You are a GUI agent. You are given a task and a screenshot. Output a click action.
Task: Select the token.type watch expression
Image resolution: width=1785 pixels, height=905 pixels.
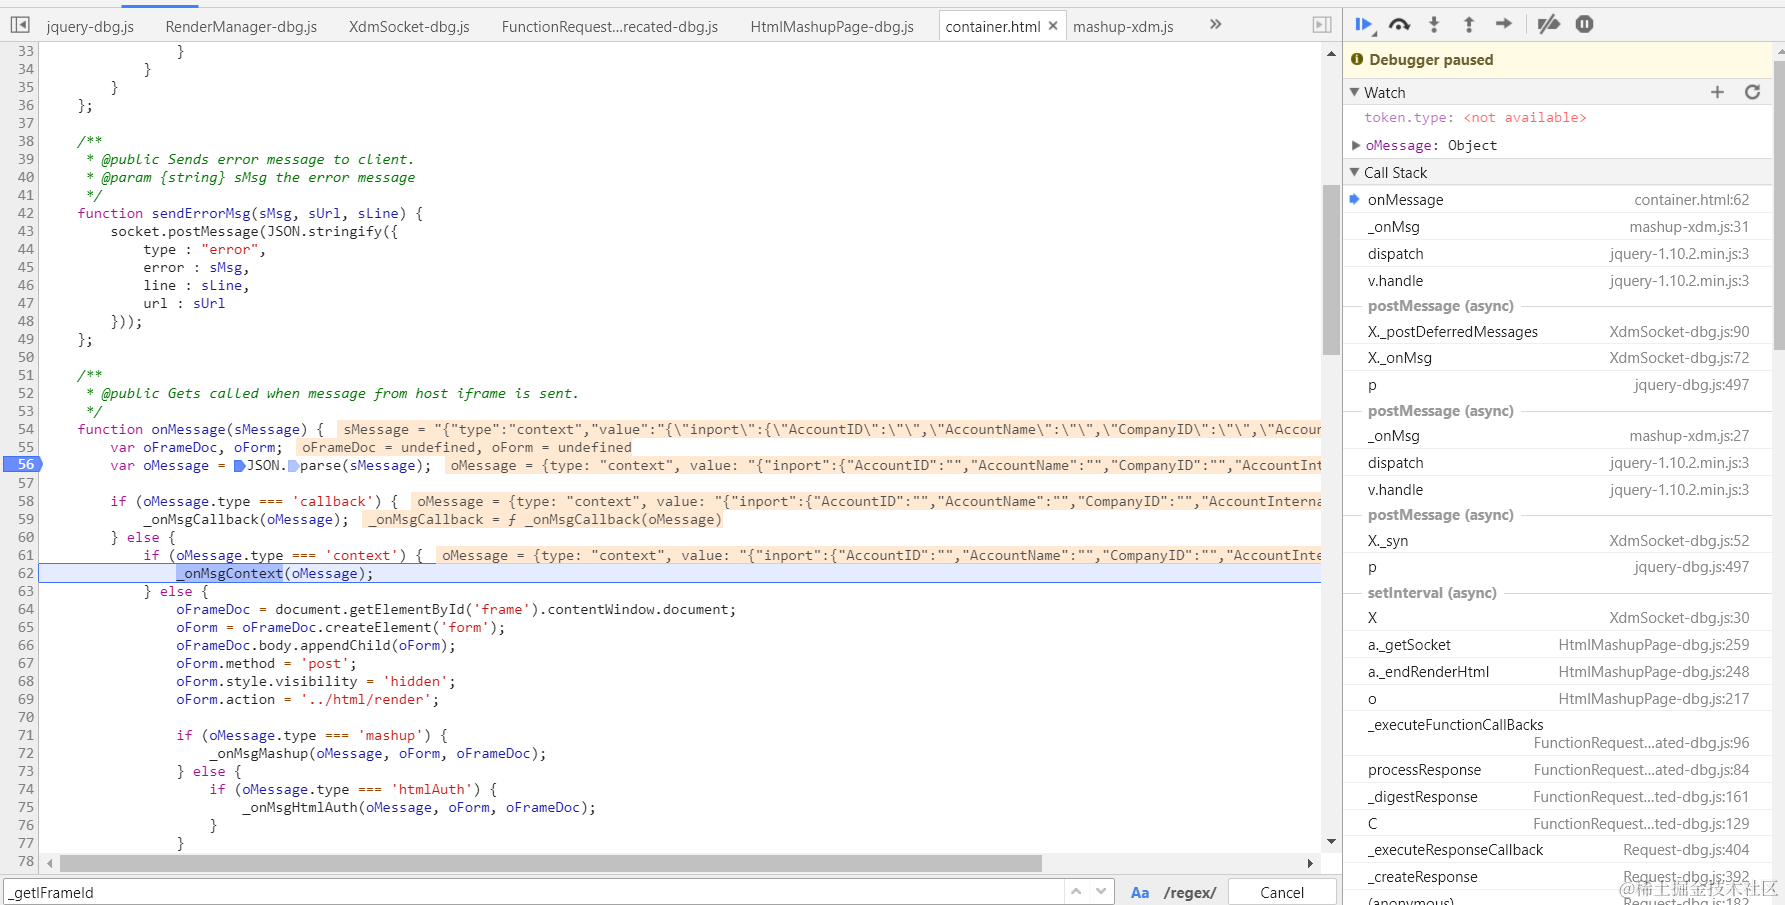[x=1475, y=118]
